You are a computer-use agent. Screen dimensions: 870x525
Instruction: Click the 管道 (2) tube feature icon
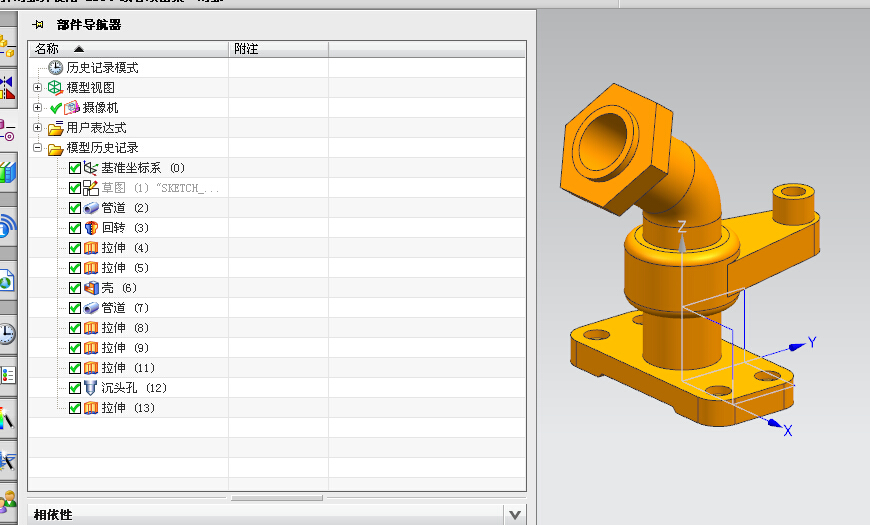point(91,208)
